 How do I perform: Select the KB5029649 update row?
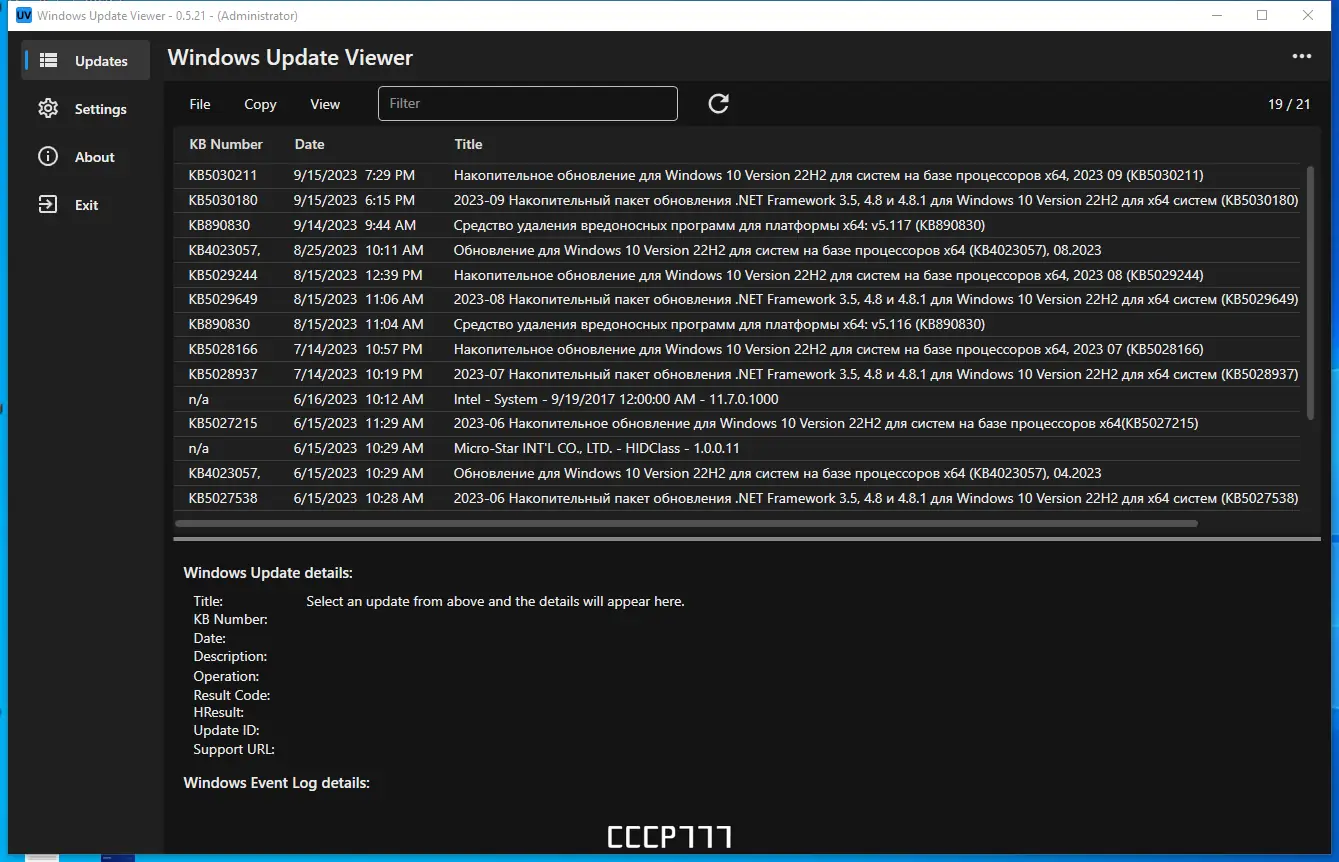click(x=738, y=299)
